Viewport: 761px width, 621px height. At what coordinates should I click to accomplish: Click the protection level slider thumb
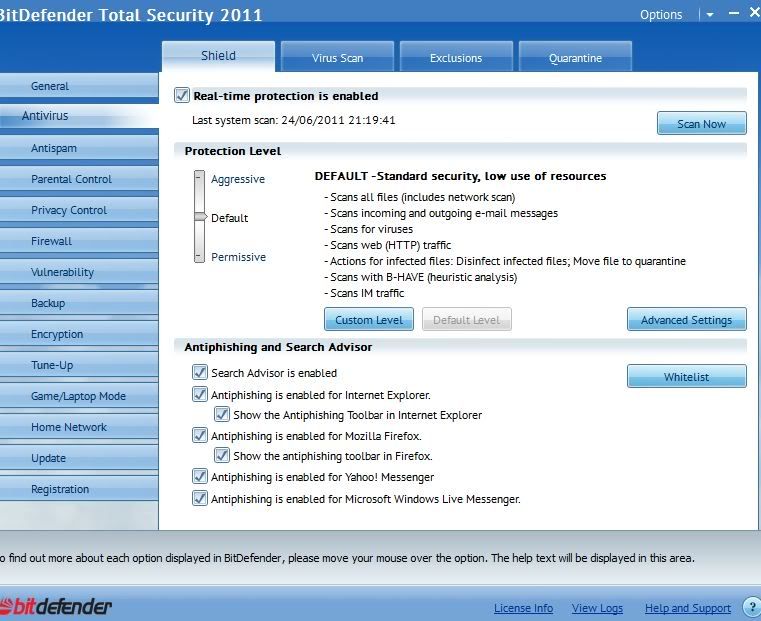point(200,216)
